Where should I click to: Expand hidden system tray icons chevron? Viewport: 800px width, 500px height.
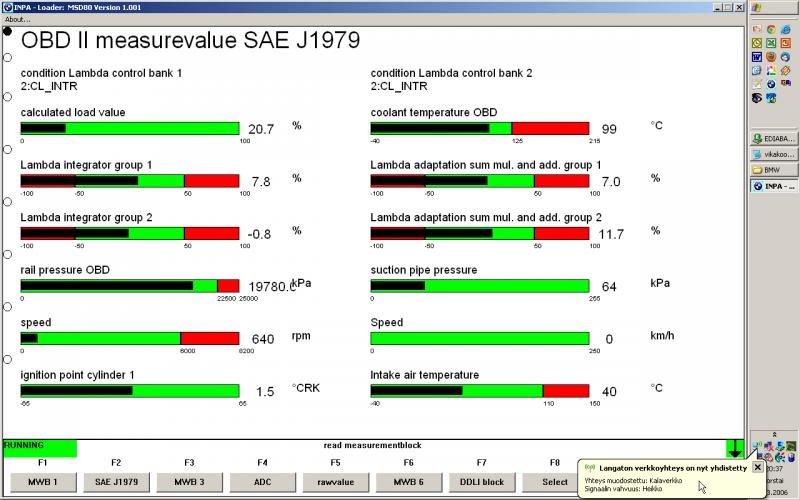tap(774, 434)
